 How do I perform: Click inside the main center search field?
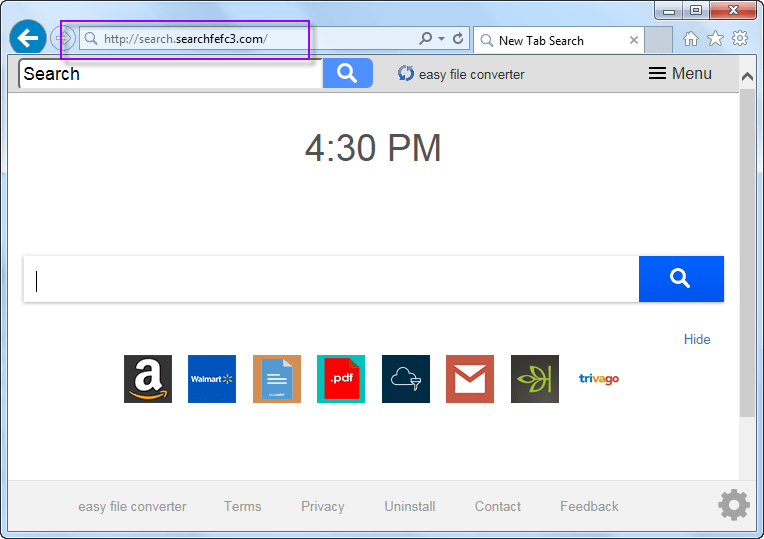pyautogui.click(x=330, y=279)
